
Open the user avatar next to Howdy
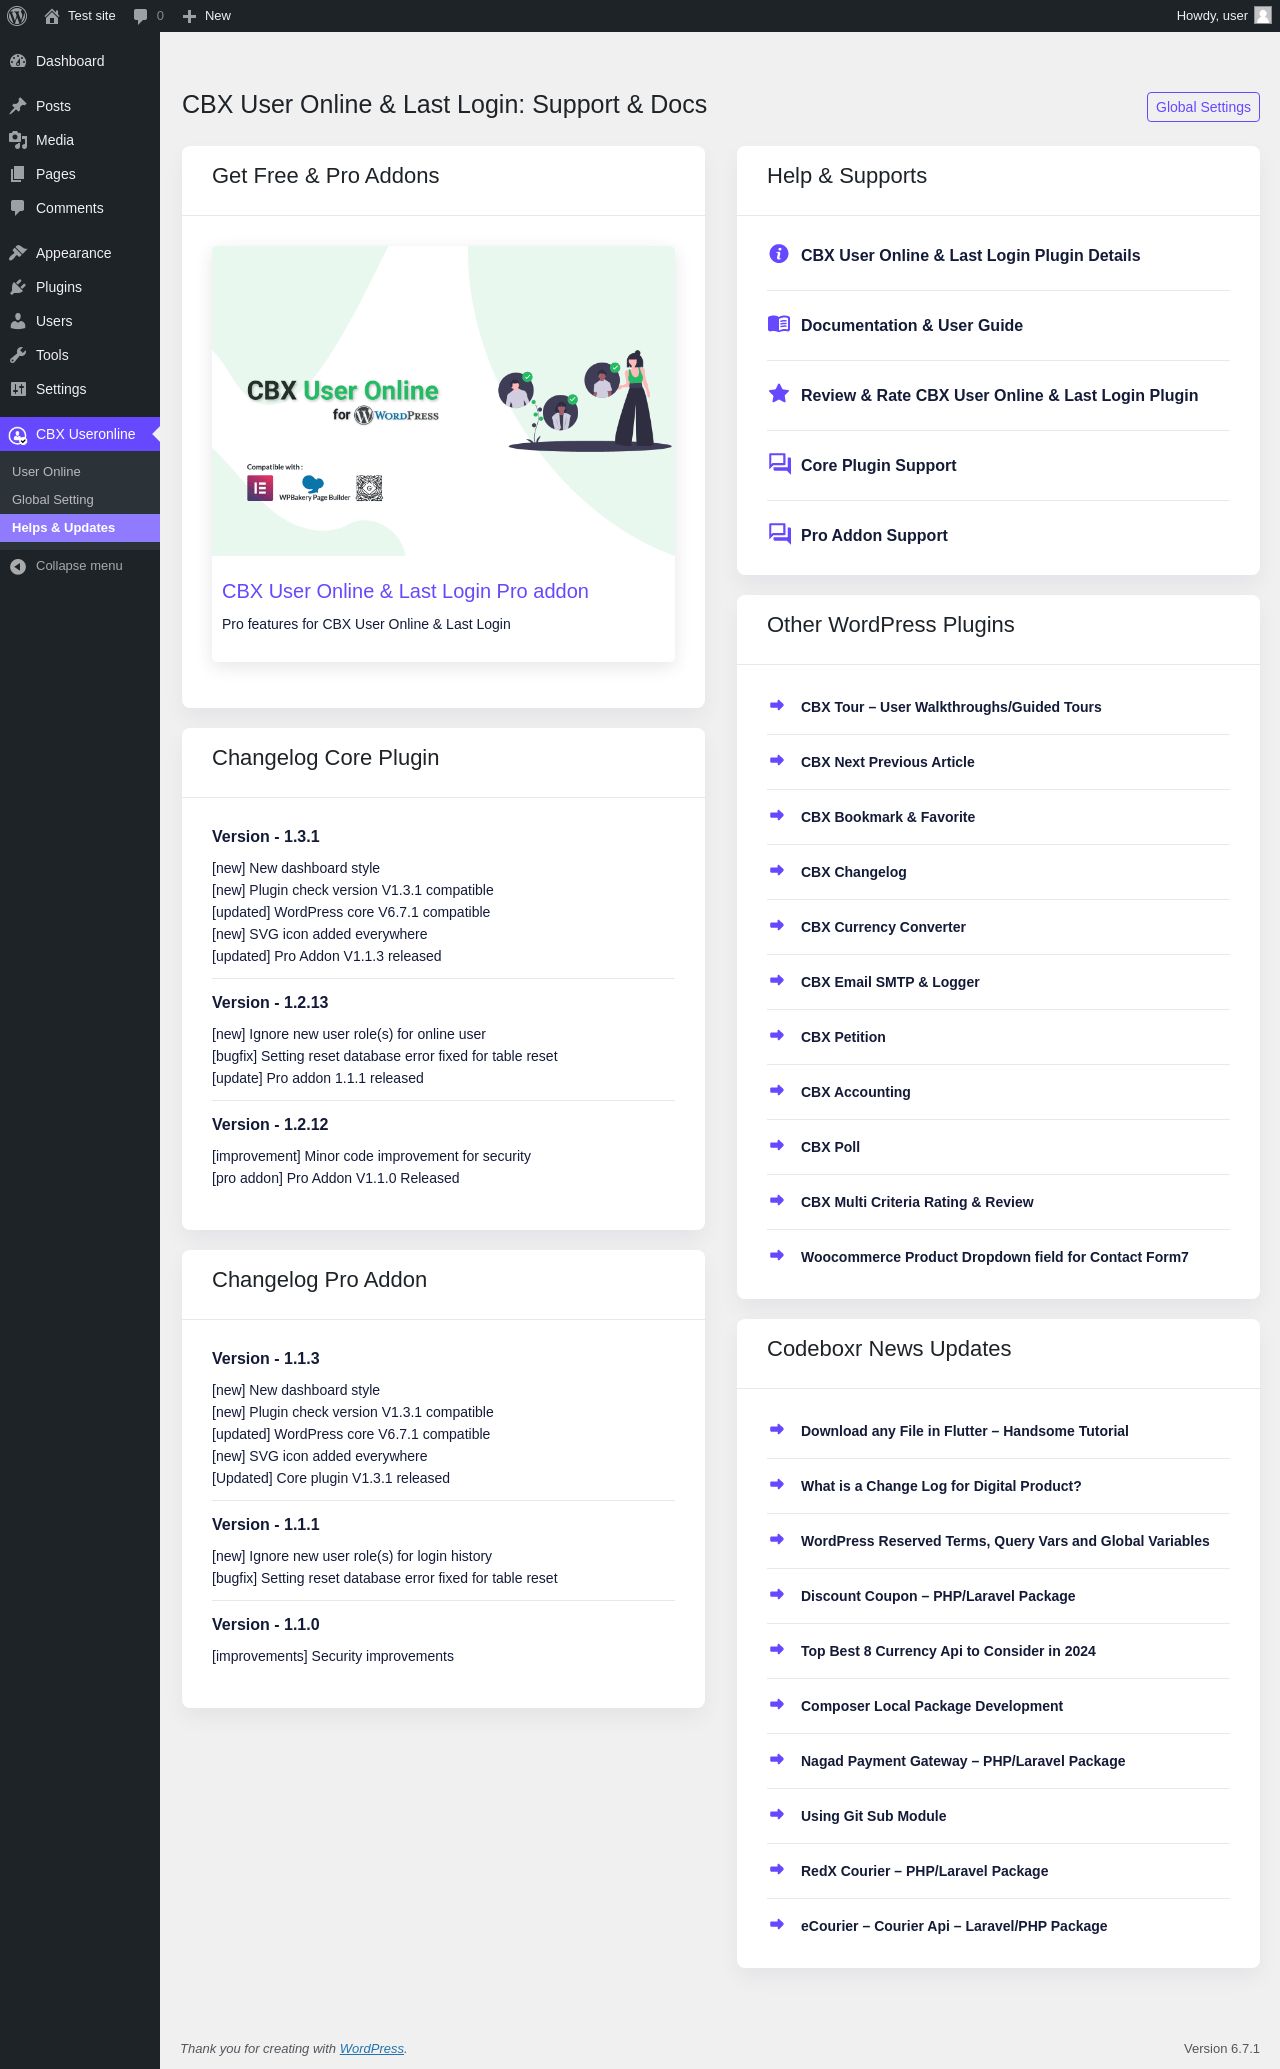tap(1263, 16)
